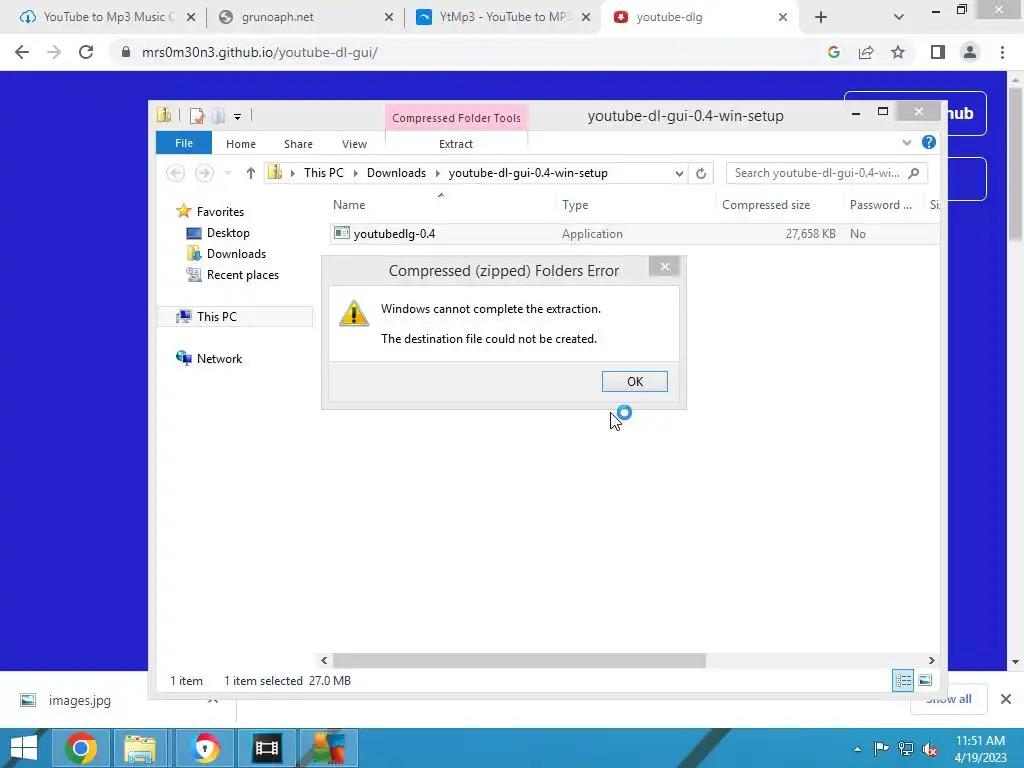1024x768 pixels.
Task: Open images.jpg from downloads bar
Action: tap(80, 700)
